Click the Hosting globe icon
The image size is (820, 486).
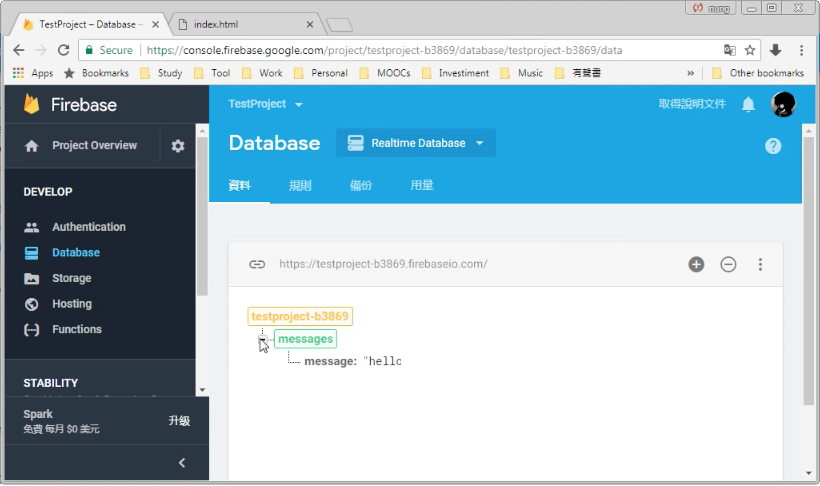point(31,304)
